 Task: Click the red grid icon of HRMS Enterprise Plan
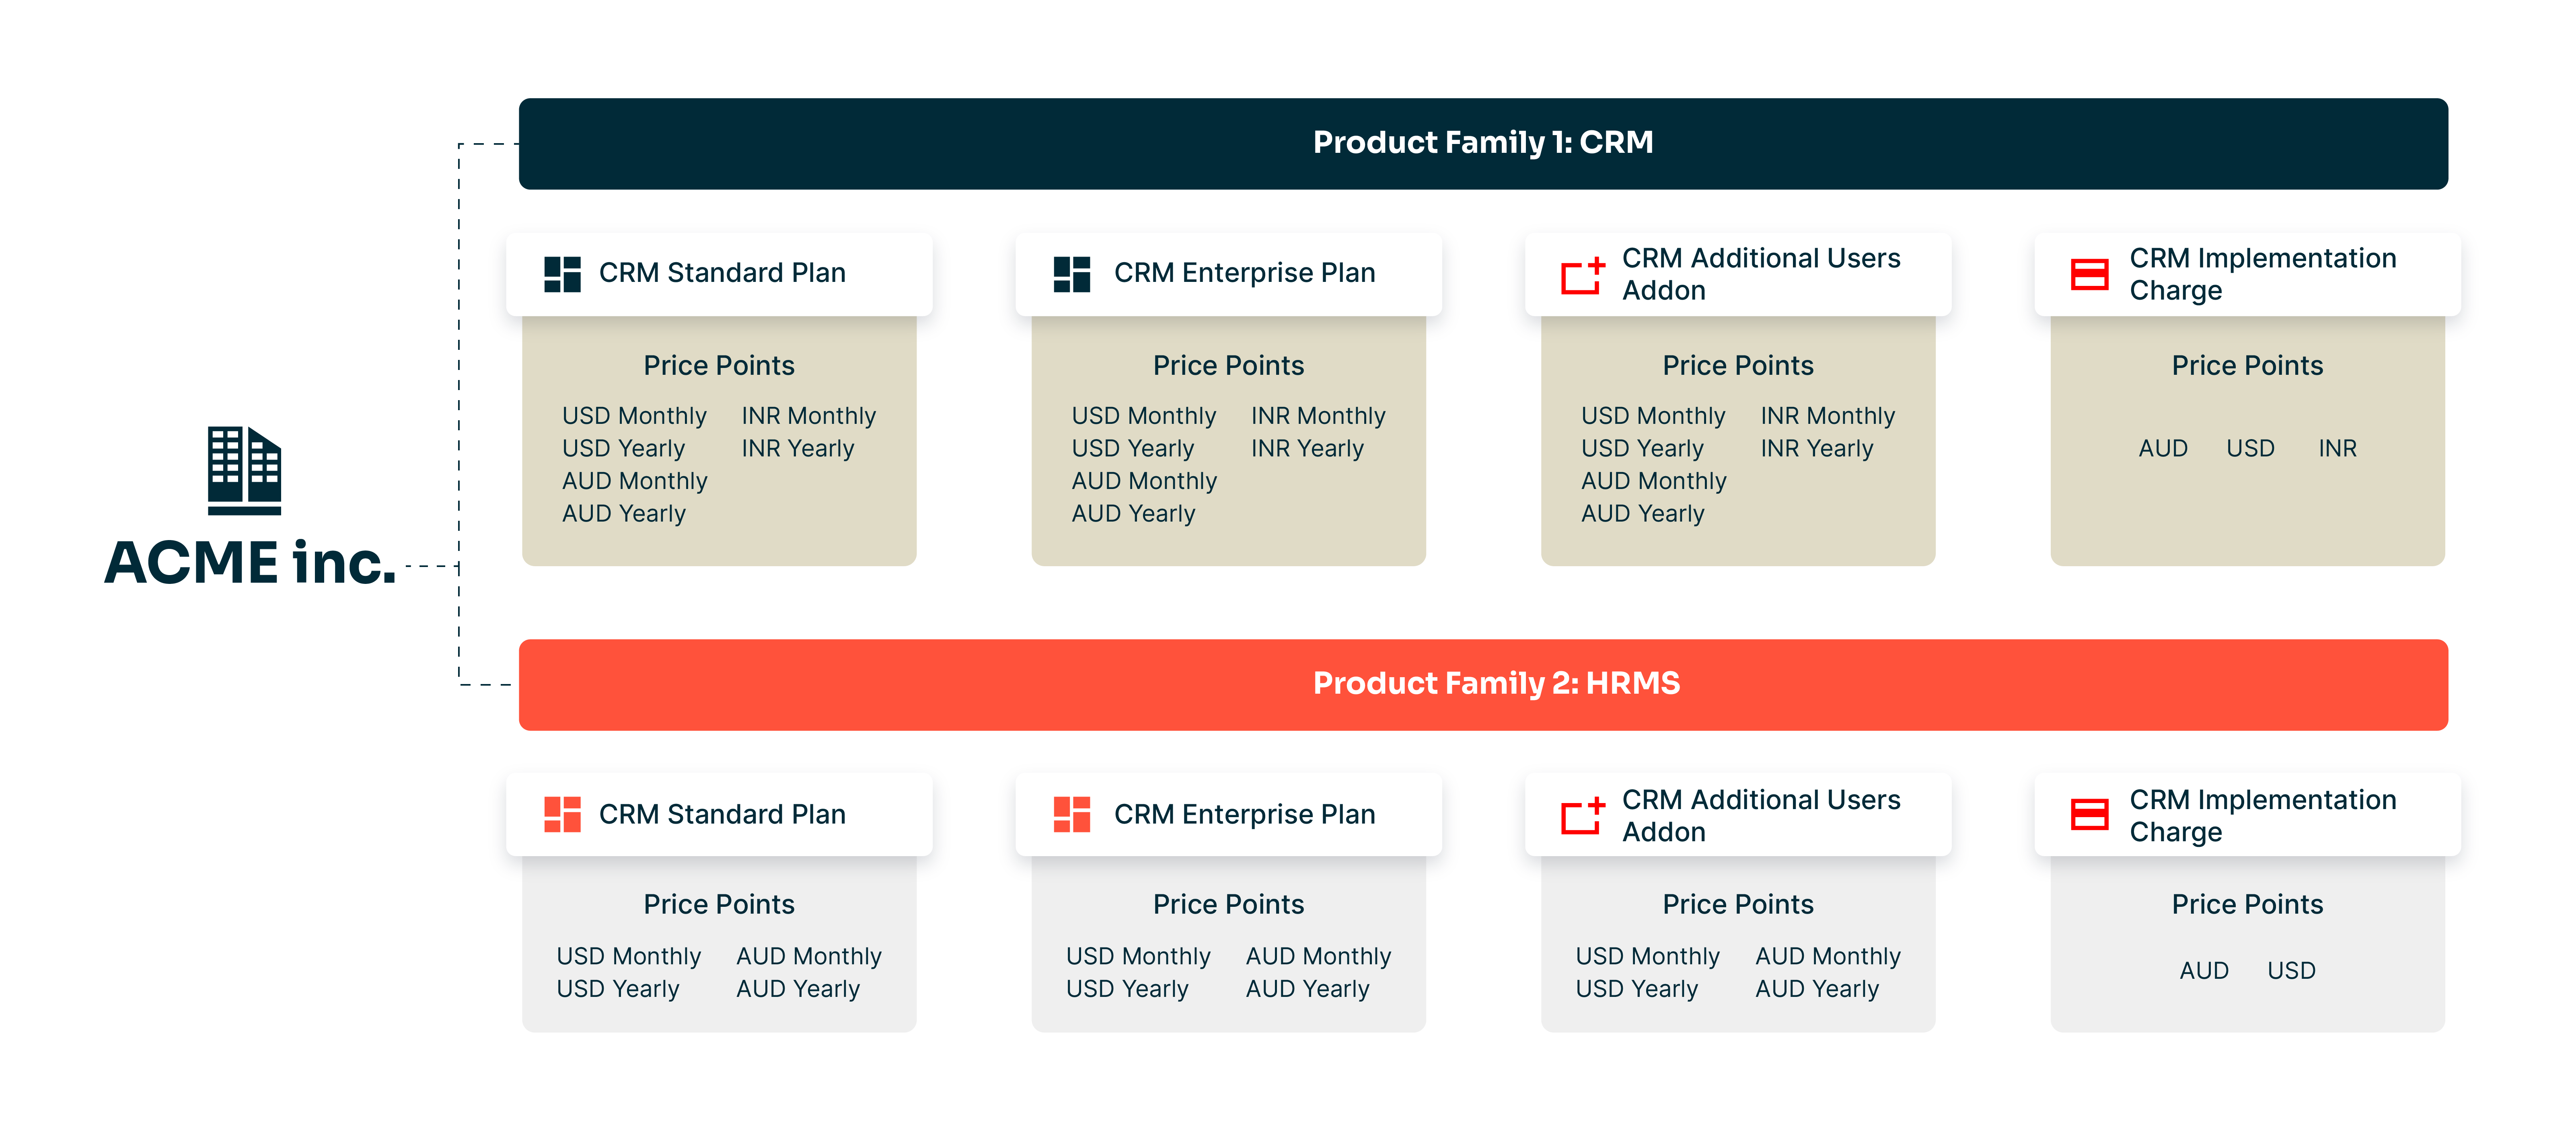(1071, 814)
